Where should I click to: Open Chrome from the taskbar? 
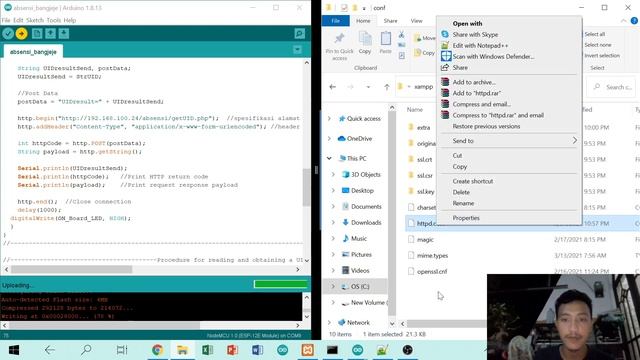(x=158, y=350)
